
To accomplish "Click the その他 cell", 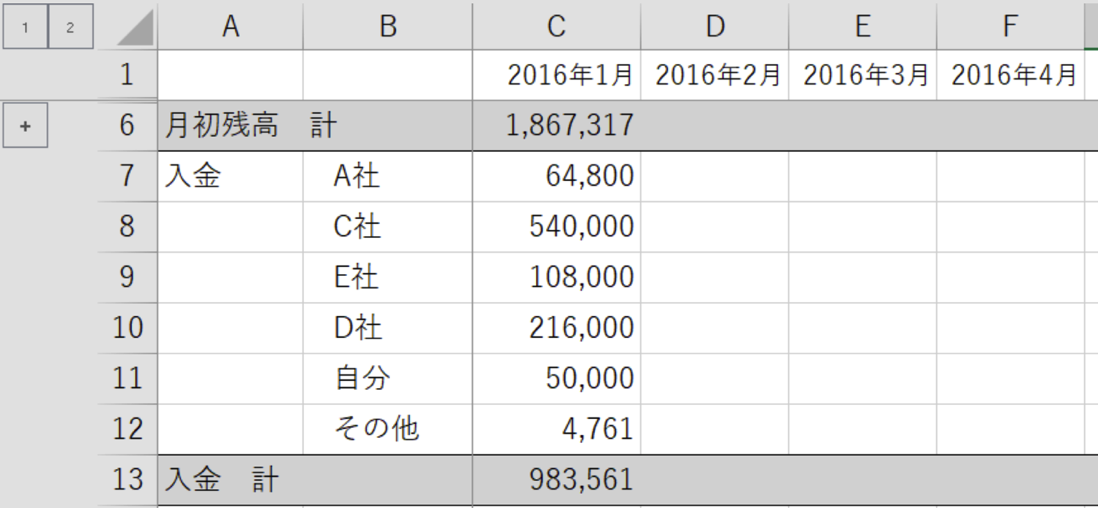I will [x=387, y=429].
